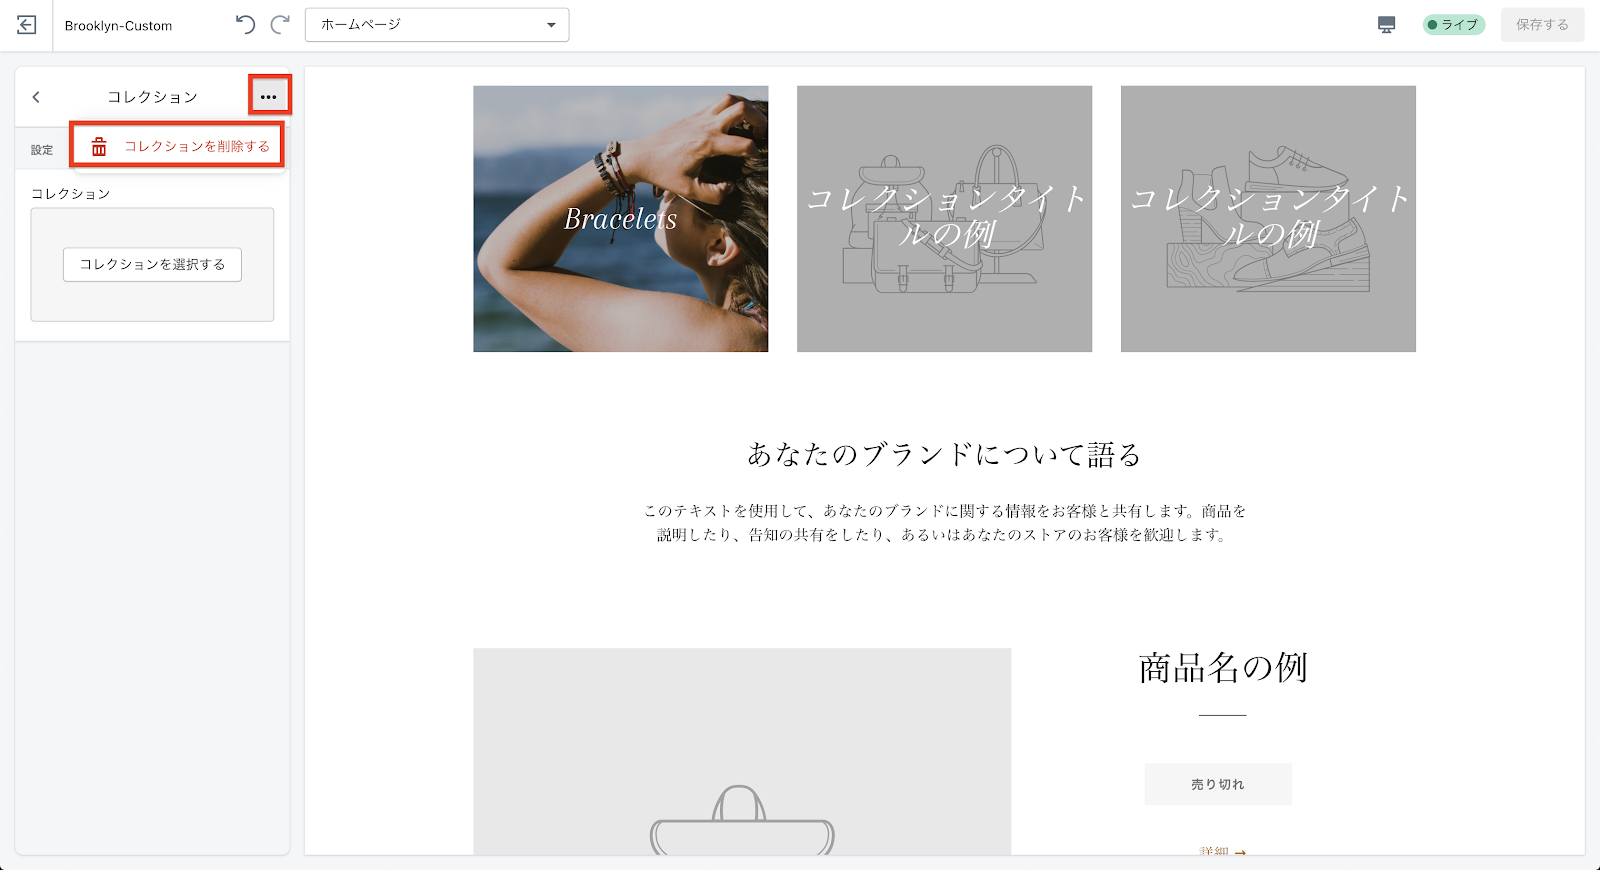
Task: Select the Bracelets collection image
Action: pyautogui.click(x=620, y=219)
